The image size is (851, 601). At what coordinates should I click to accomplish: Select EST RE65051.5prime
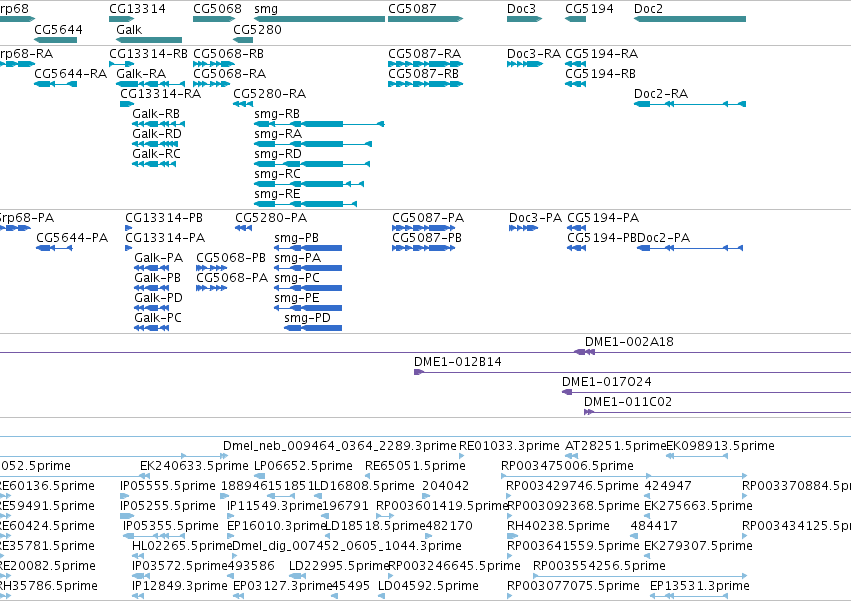pyautogui.click(x=367, y=476)
